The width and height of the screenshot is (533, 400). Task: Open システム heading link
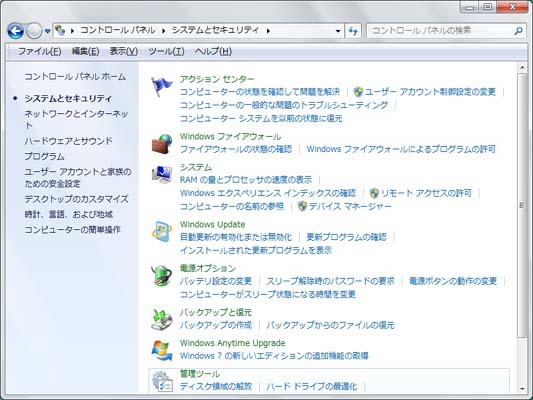click(x=195, y=167)
